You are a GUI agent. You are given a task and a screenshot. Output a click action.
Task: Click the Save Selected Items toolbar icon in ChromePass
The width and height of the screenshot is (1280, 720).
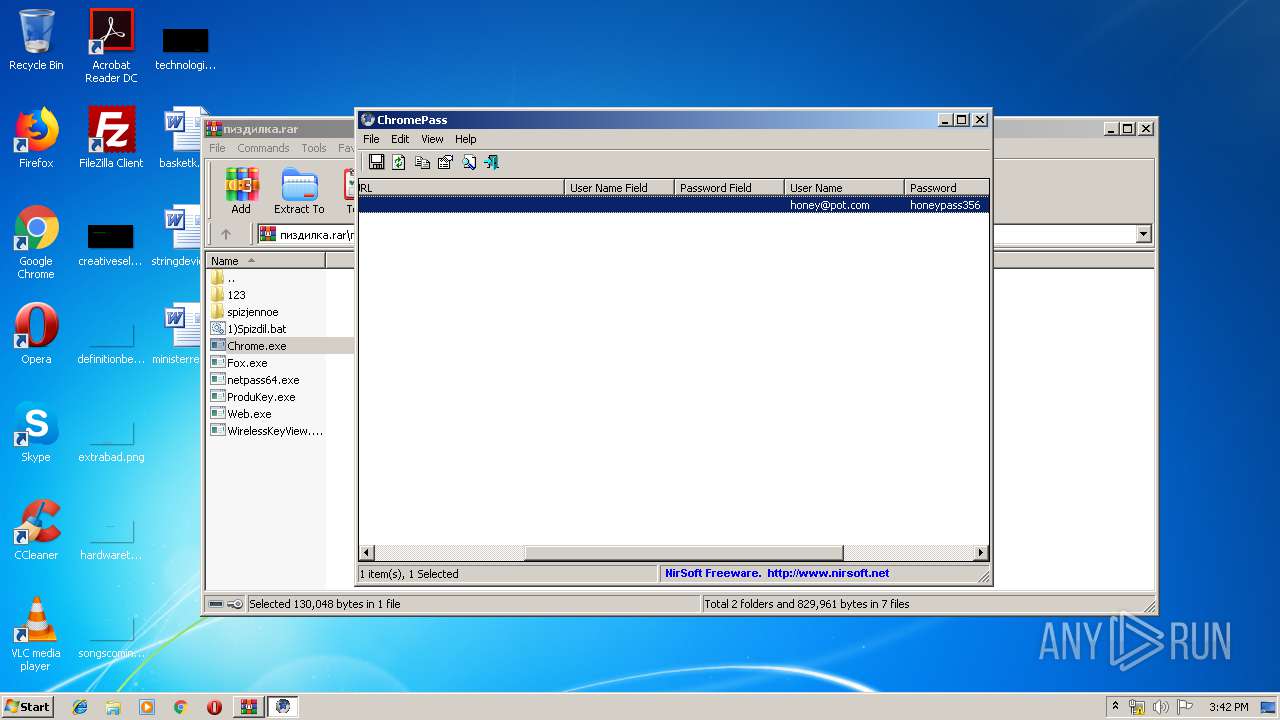(377, 162)
